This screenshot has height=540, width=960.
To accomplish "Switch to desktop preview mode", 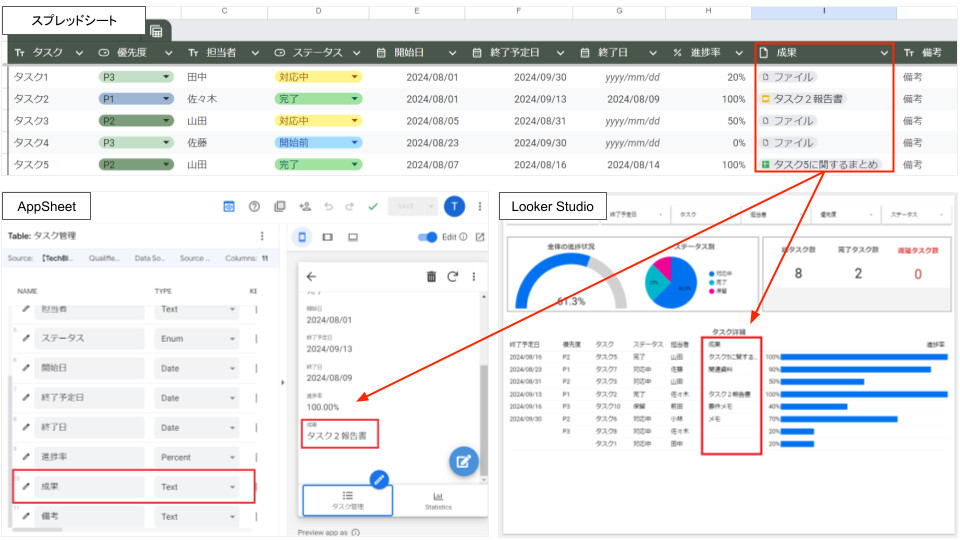I will click(x=352, y=237).
